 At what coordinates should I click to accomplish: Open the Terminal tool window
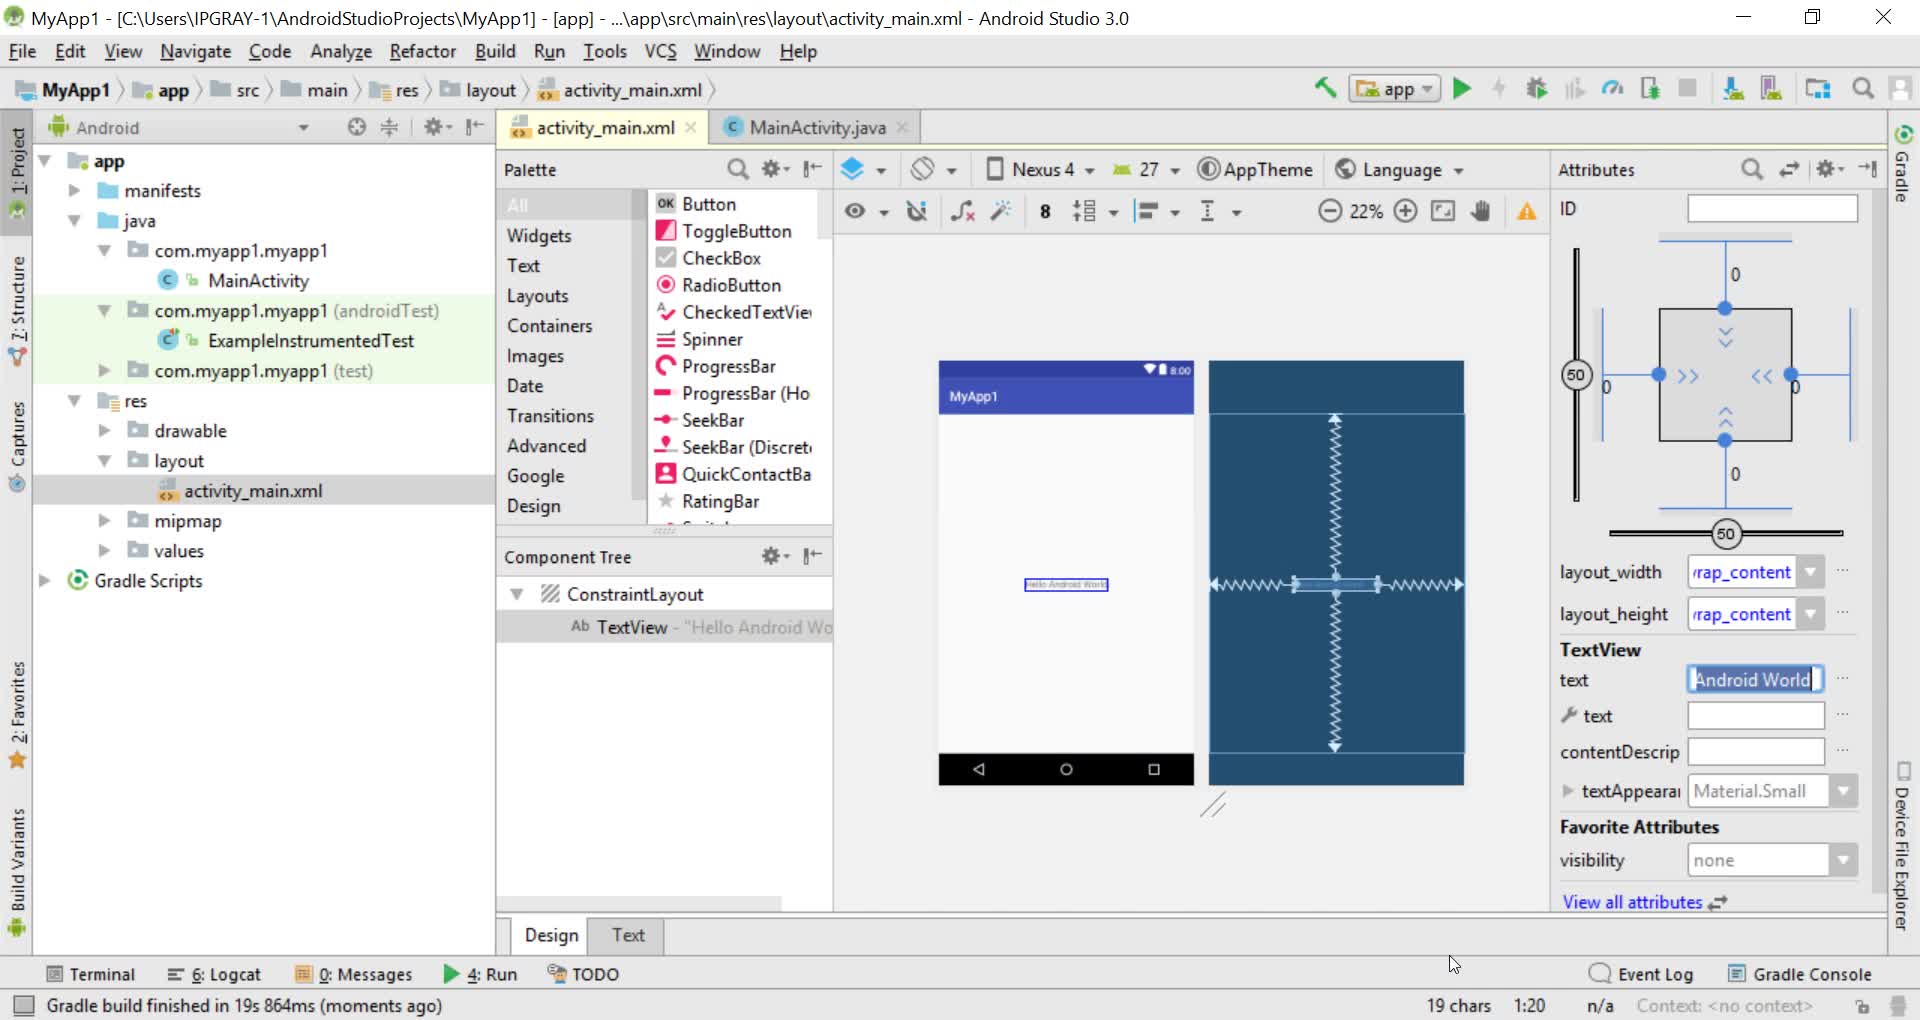coord(91,974)
